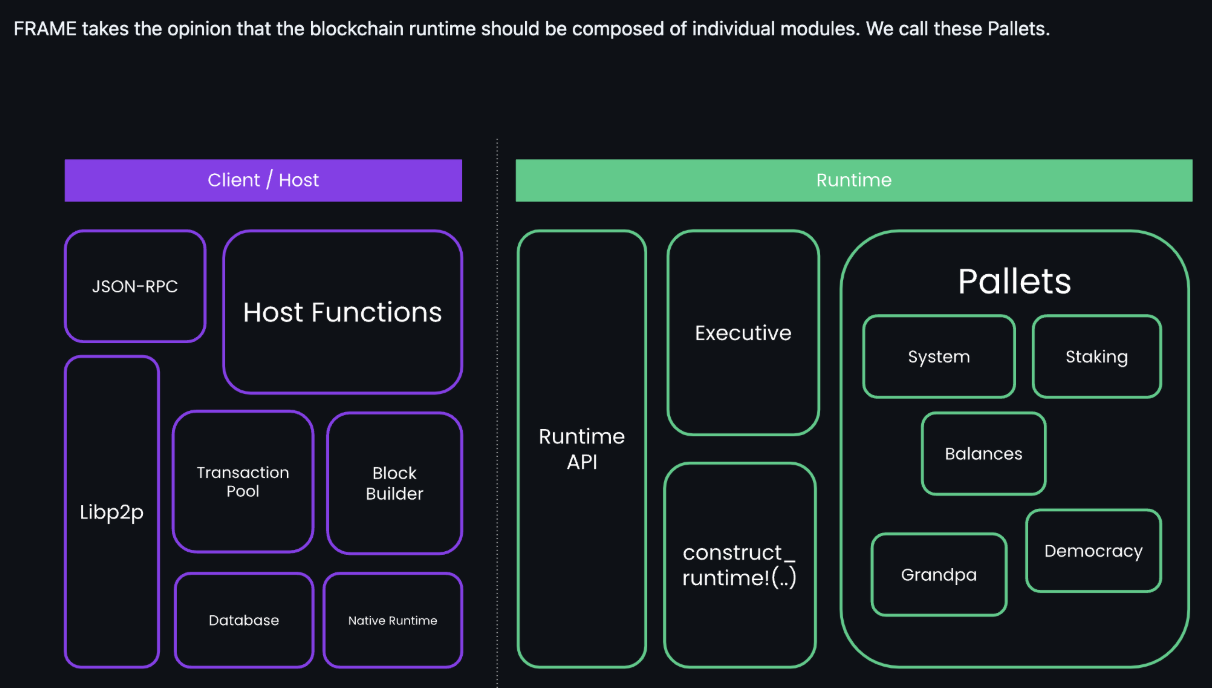Click the Transaction Pool box

coord(243,481)
